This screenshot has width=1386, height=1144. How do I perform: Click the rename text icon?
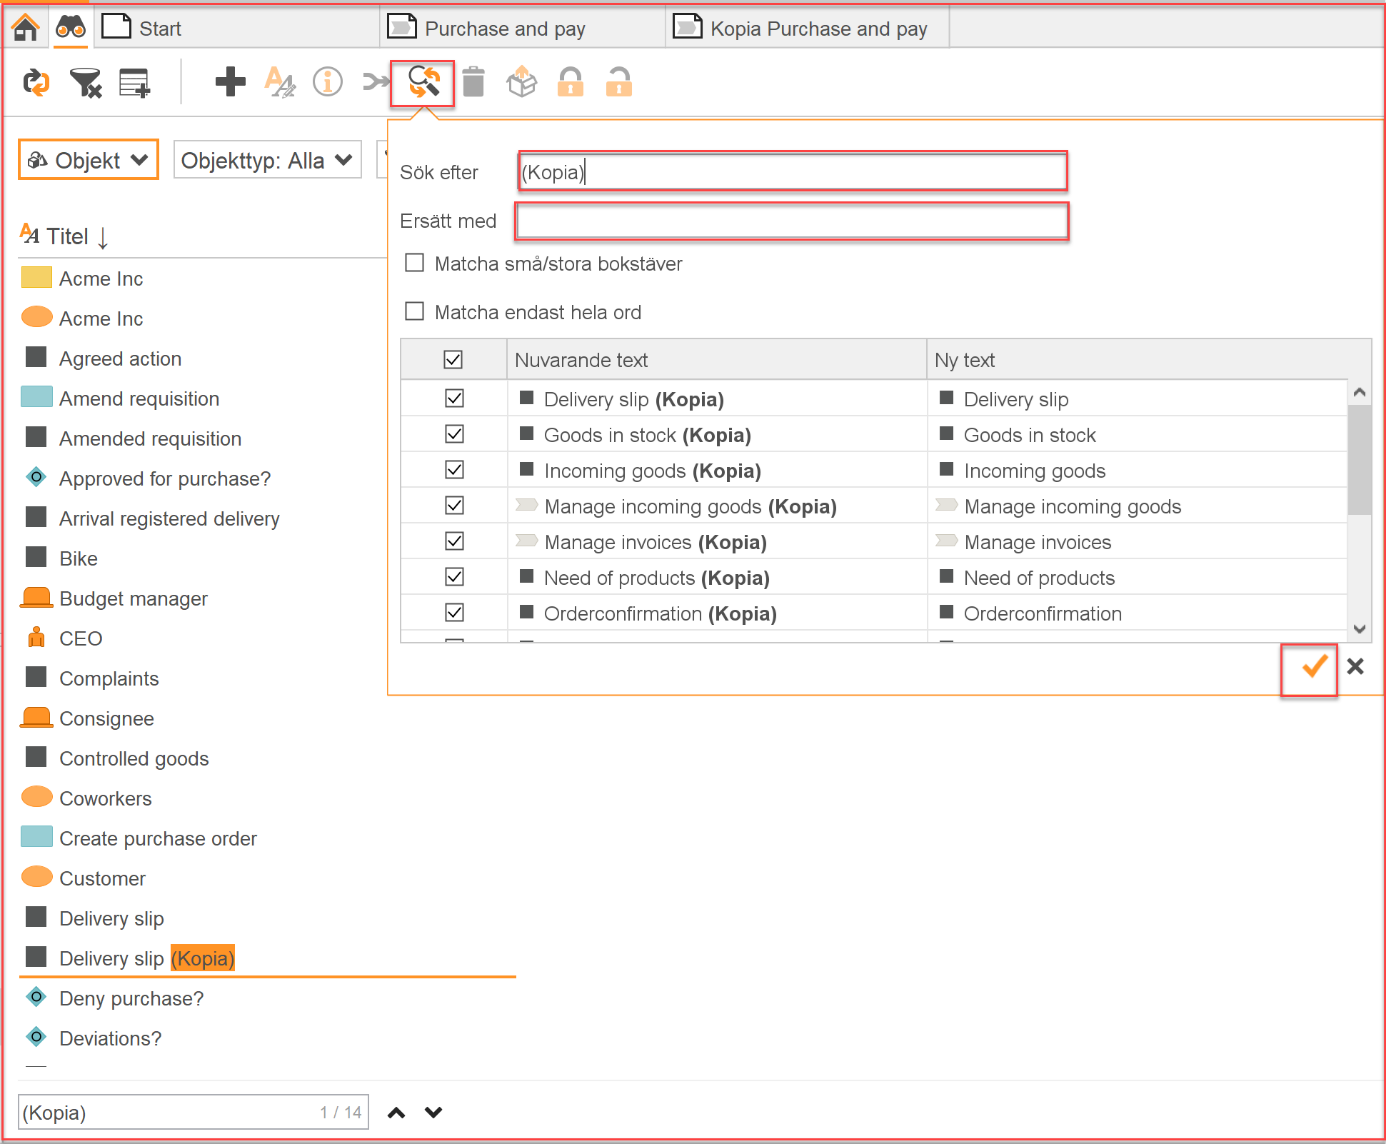click(x=280, y=82)
